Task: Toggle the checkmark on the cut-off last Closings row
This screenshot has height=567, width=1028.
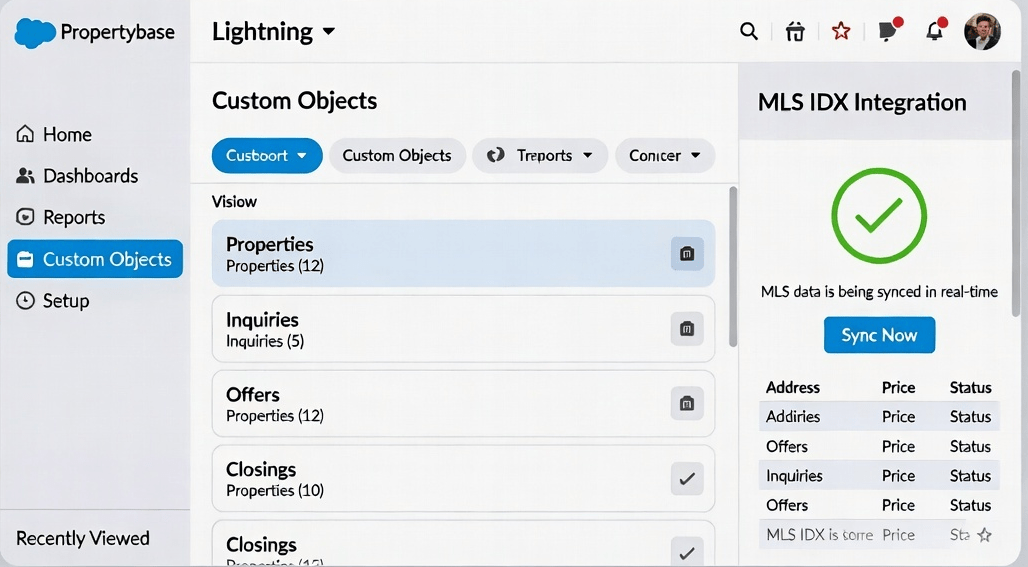Action: (687, 553)
